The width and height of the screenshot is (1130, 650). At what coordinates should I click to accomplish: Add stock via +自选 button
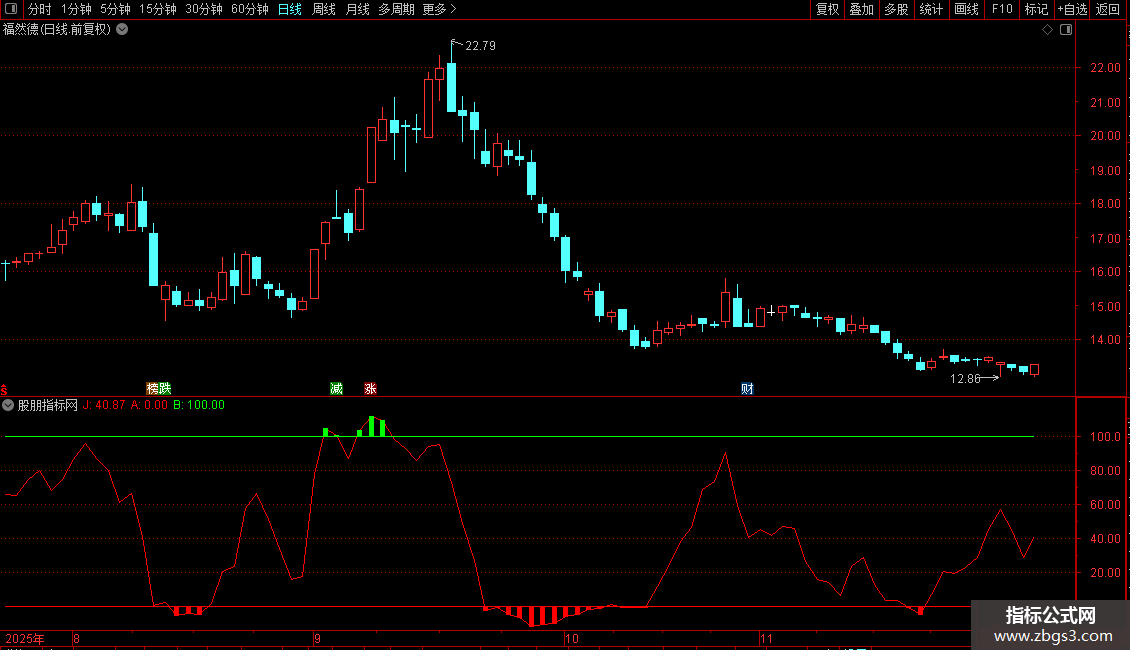click(x=1072, y=9)
